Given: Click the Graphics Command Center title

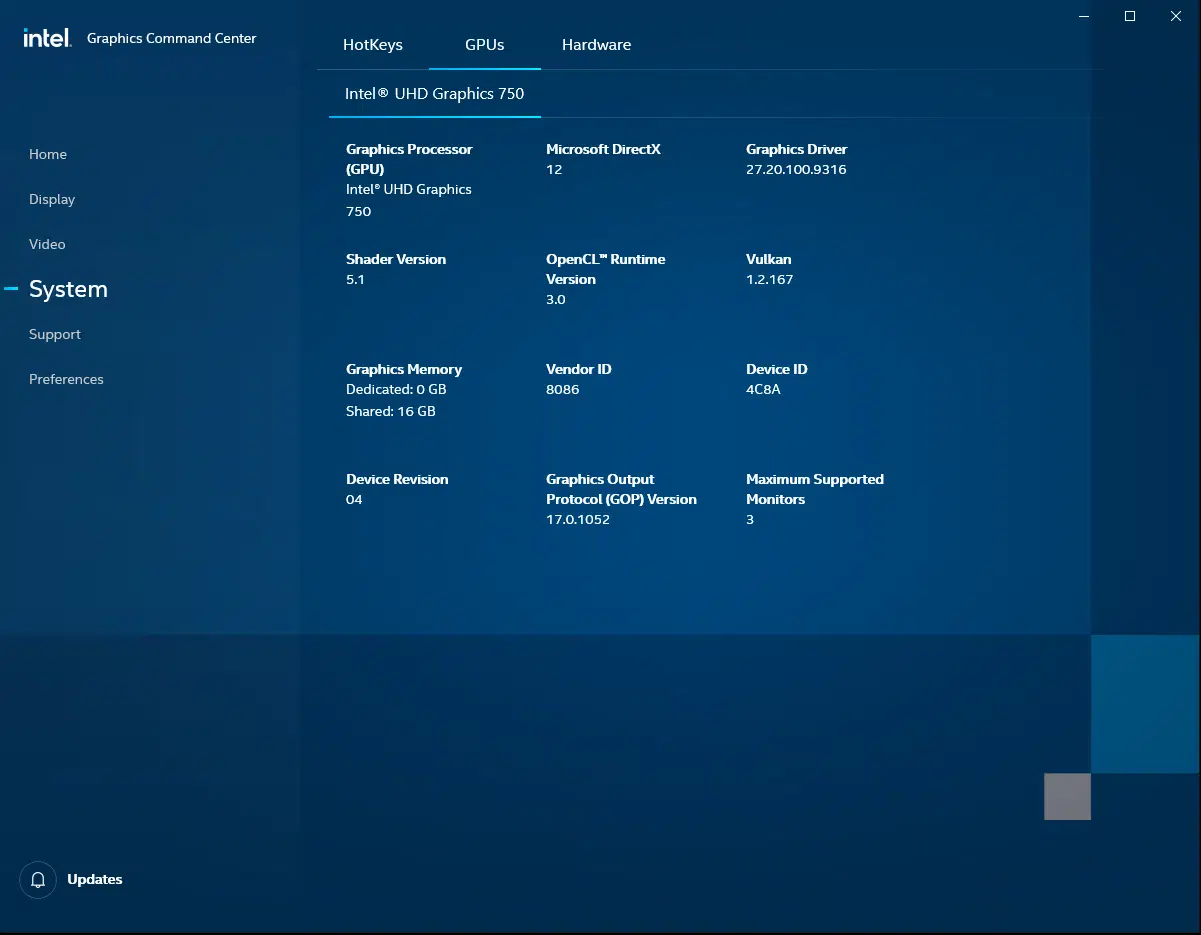Looking at the screenshot, I should pyautogui.click(x=172, y=38).
